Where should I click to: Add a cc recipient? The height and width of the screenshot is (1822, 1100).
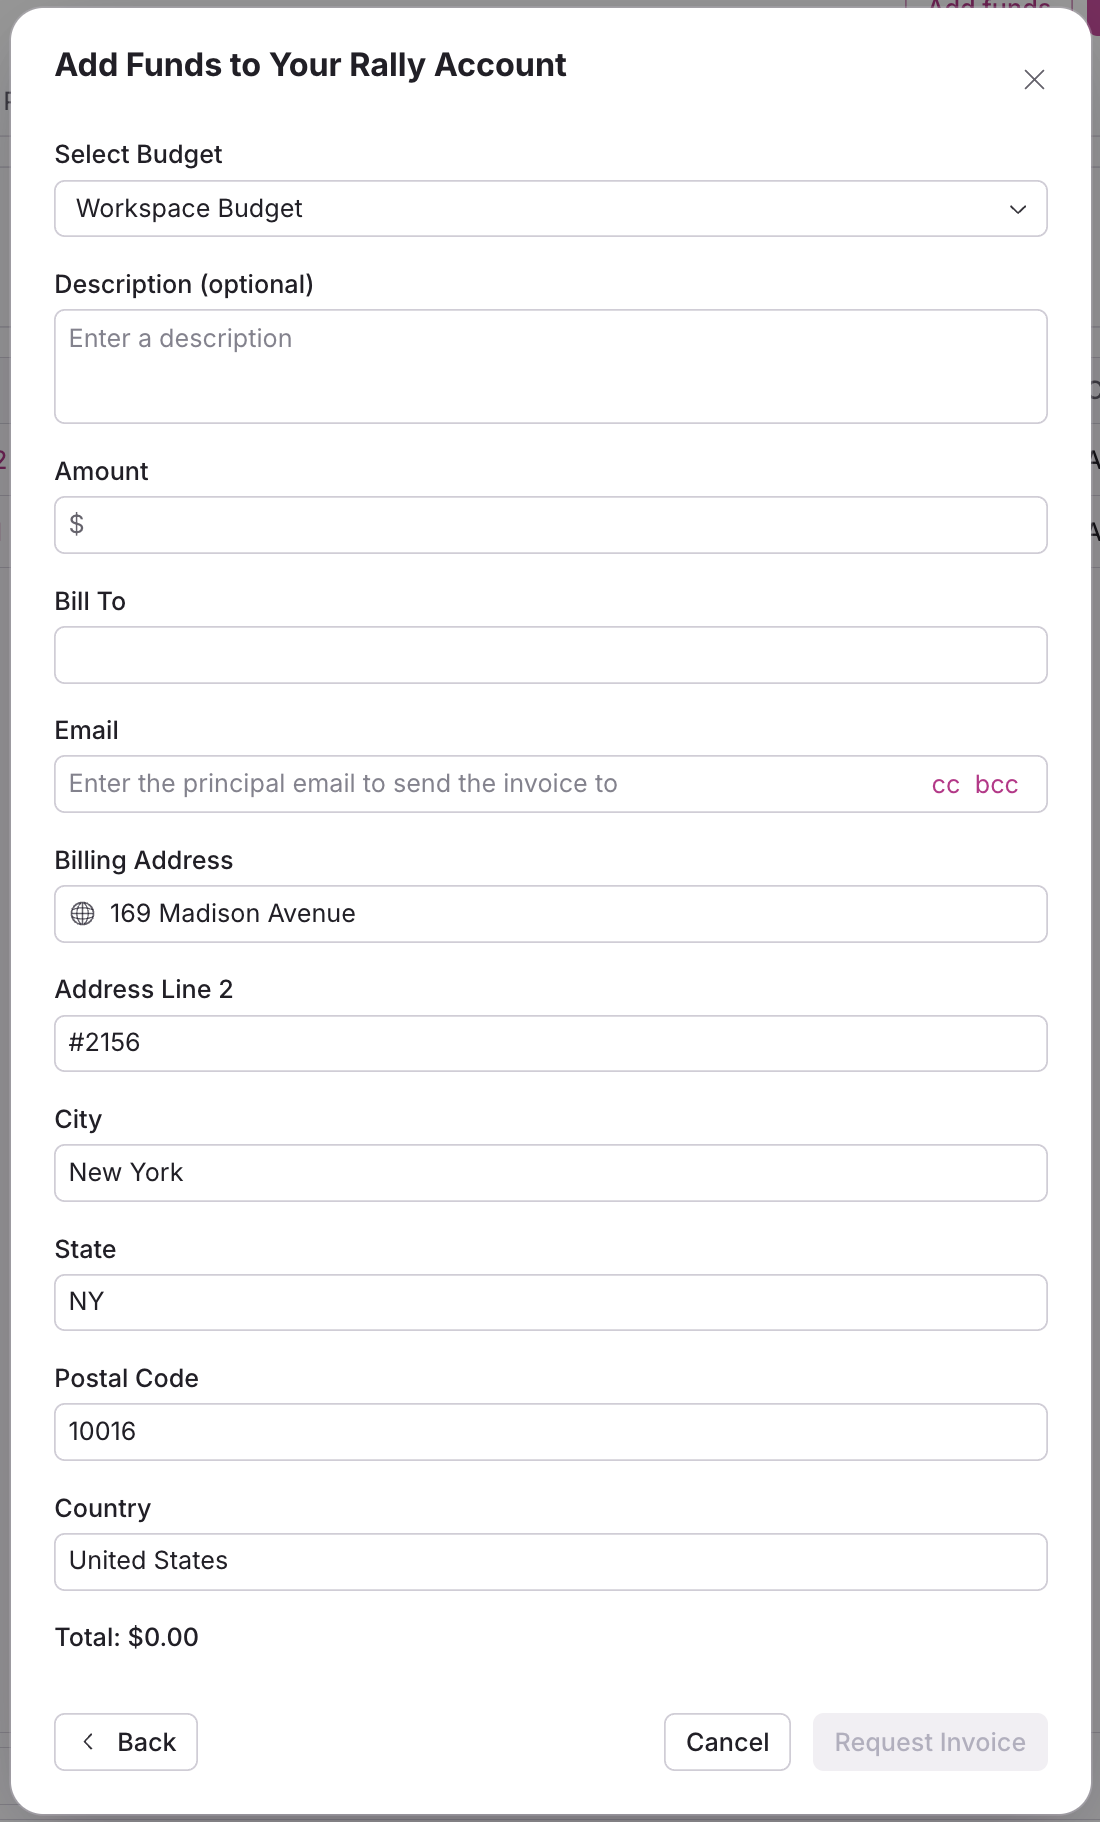tap(945, 785)
